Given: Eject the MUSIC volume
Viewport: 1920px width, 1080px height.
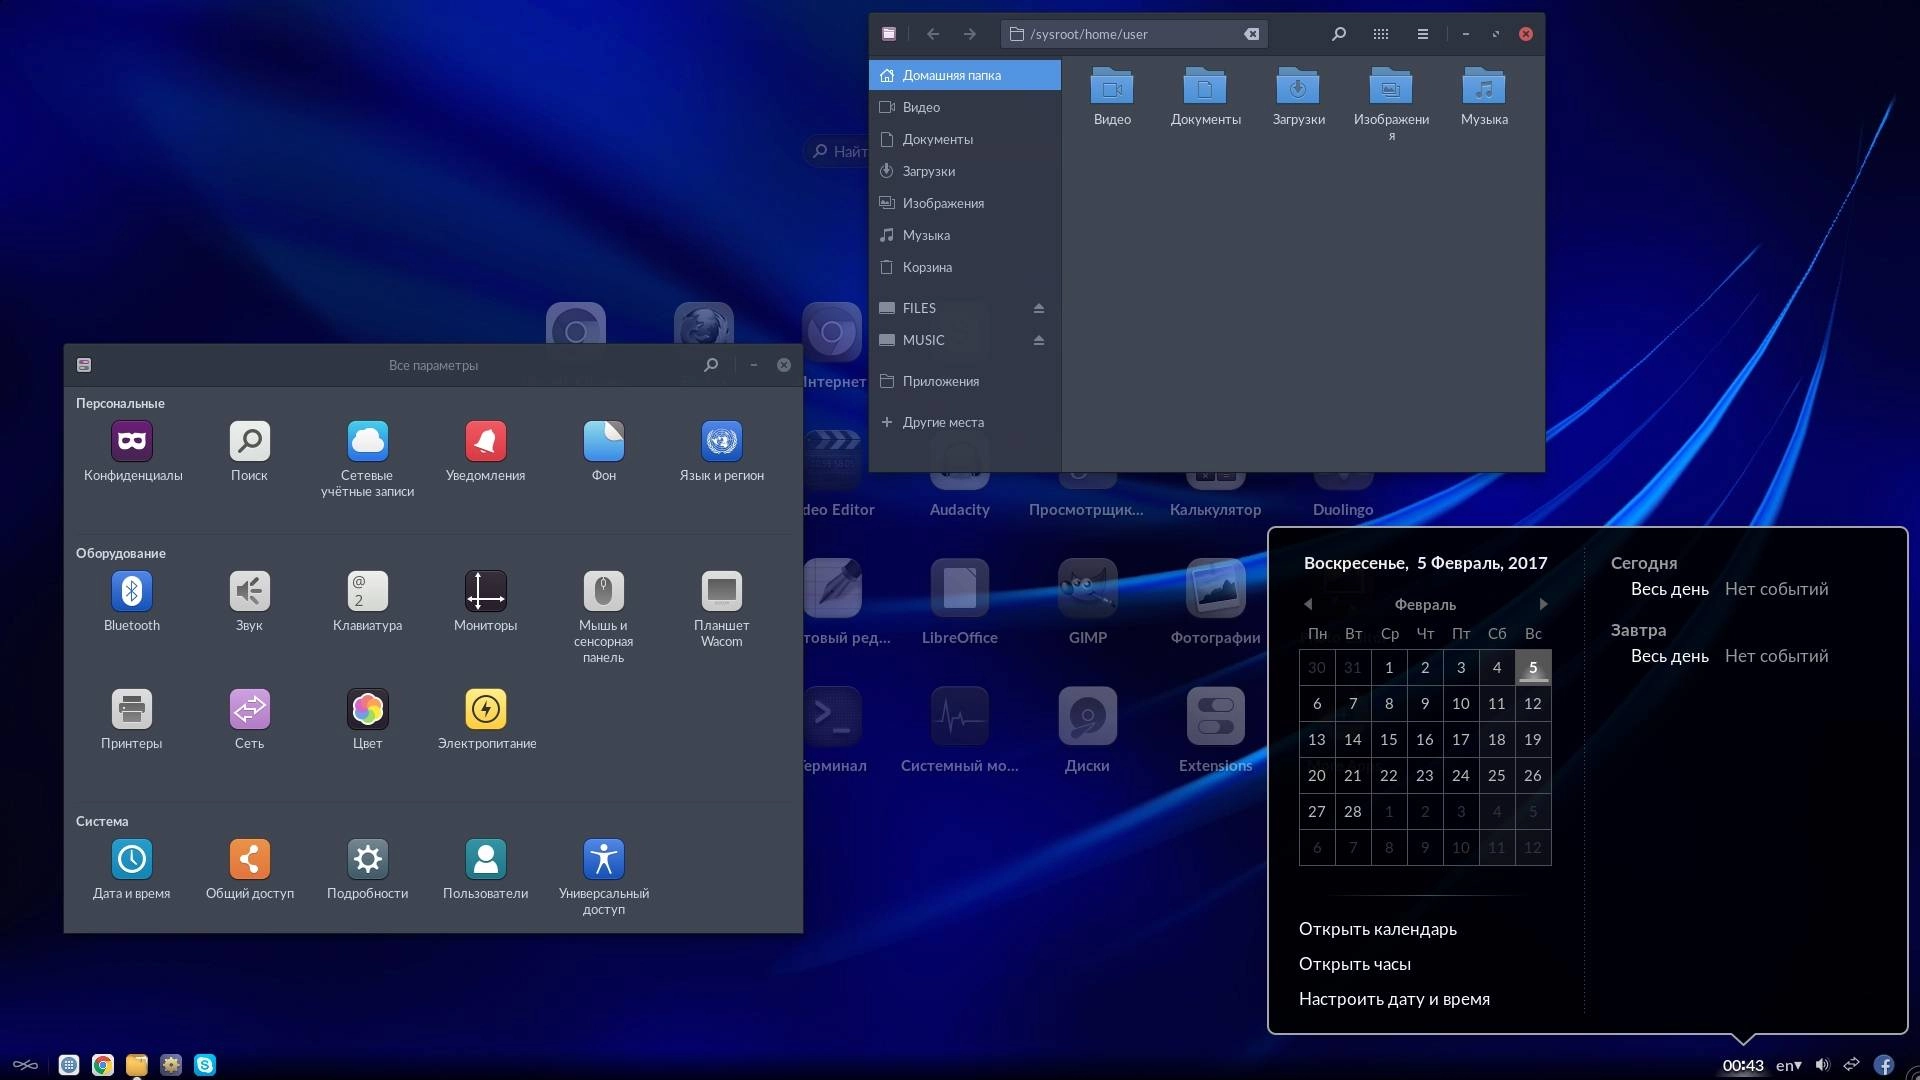Looking at the screenshot, I should (x=1039, y=340).
